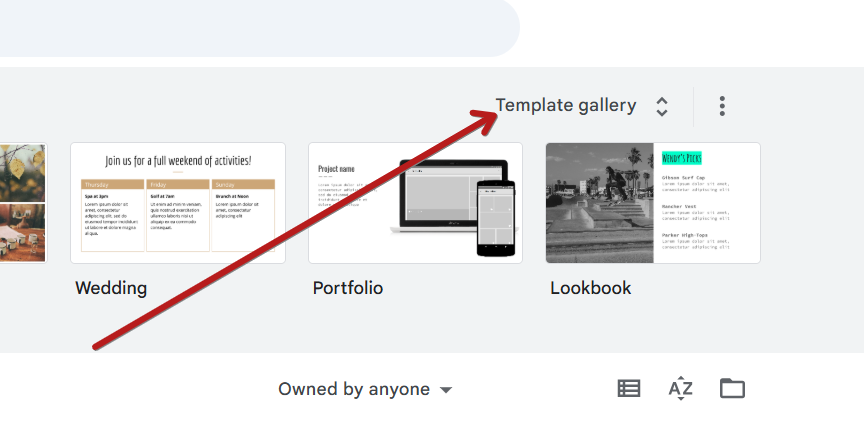Open the three-dot more options menu
This screenshot has height=423, width=864.
(x=722, y=106)
